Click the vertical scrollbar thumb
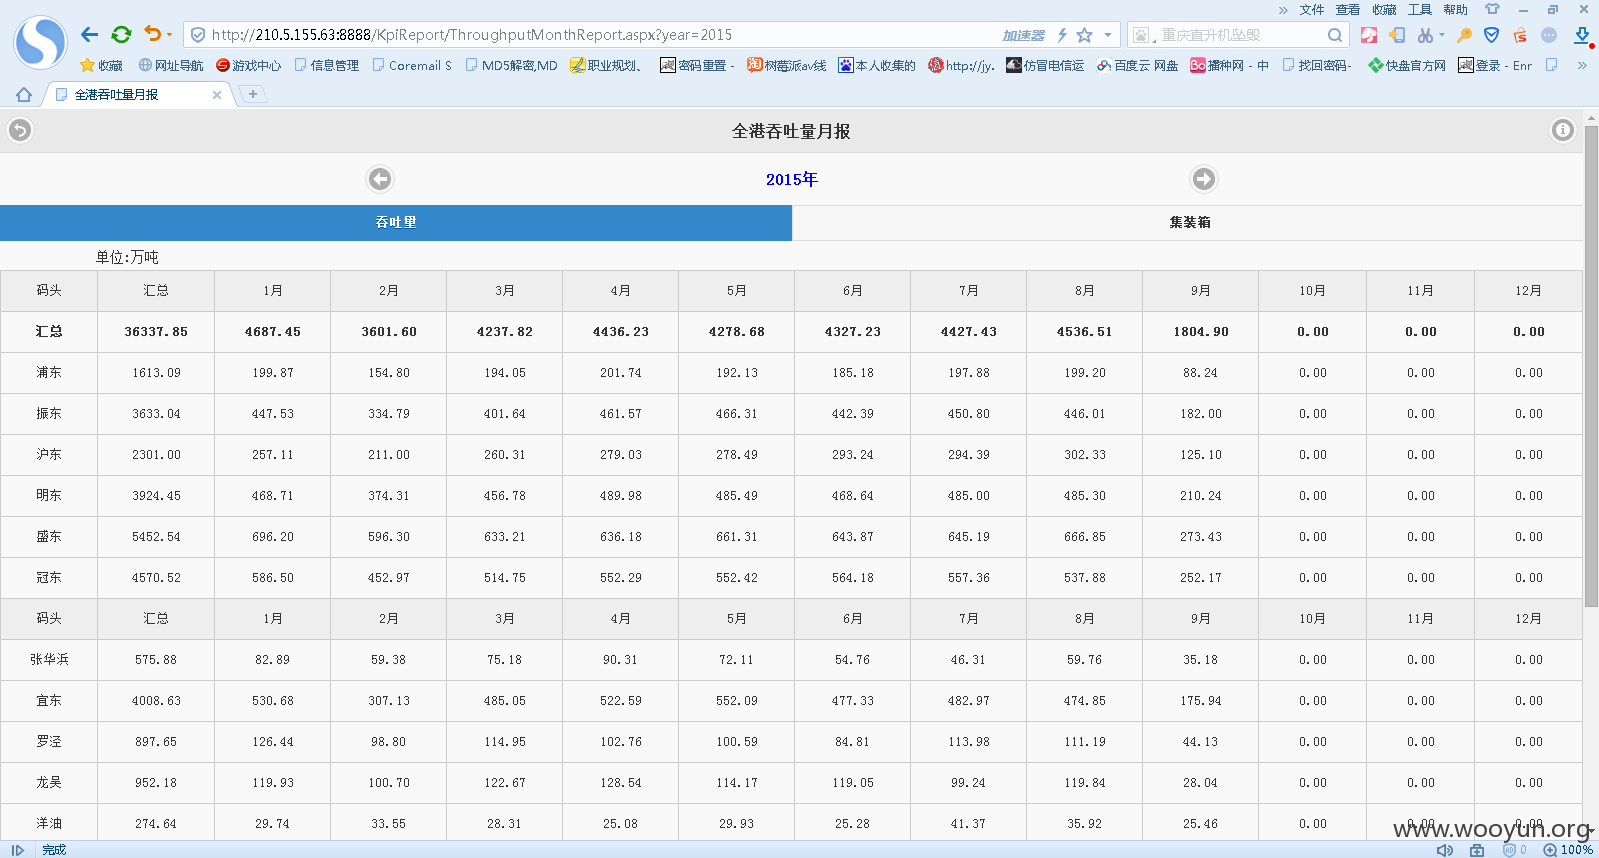1599x858 pixels. (1591, 366)
